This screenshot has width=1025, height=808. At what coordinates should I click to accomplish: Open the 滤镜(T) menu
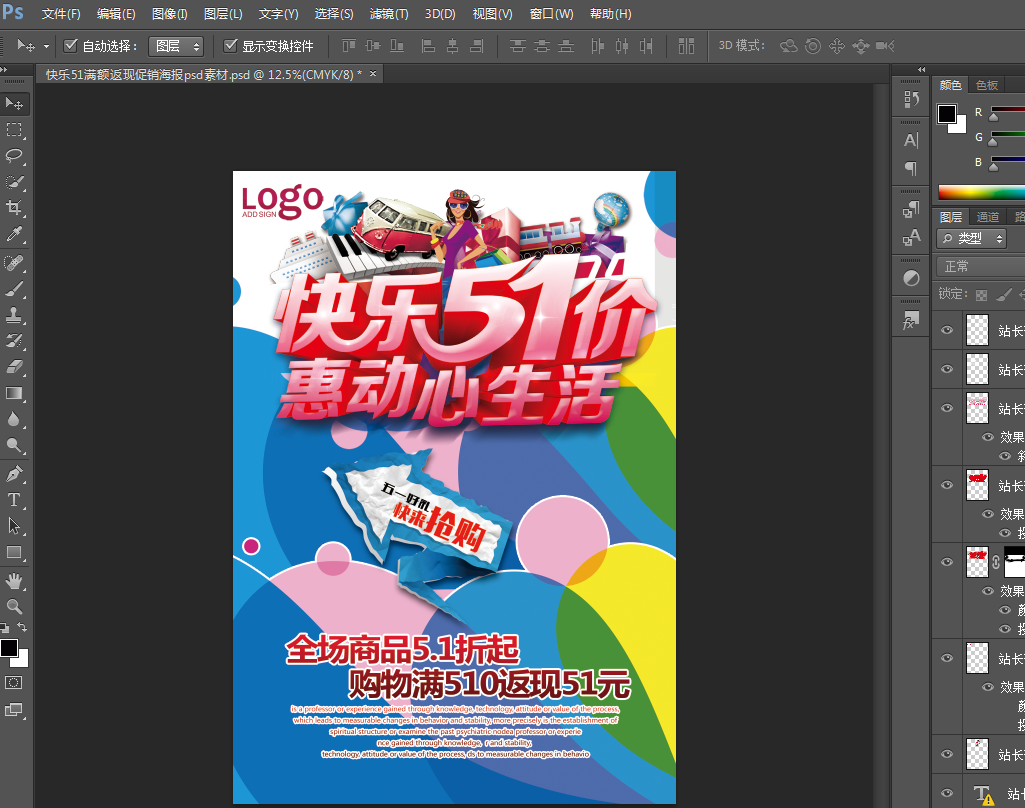click(x=389, y=14)
